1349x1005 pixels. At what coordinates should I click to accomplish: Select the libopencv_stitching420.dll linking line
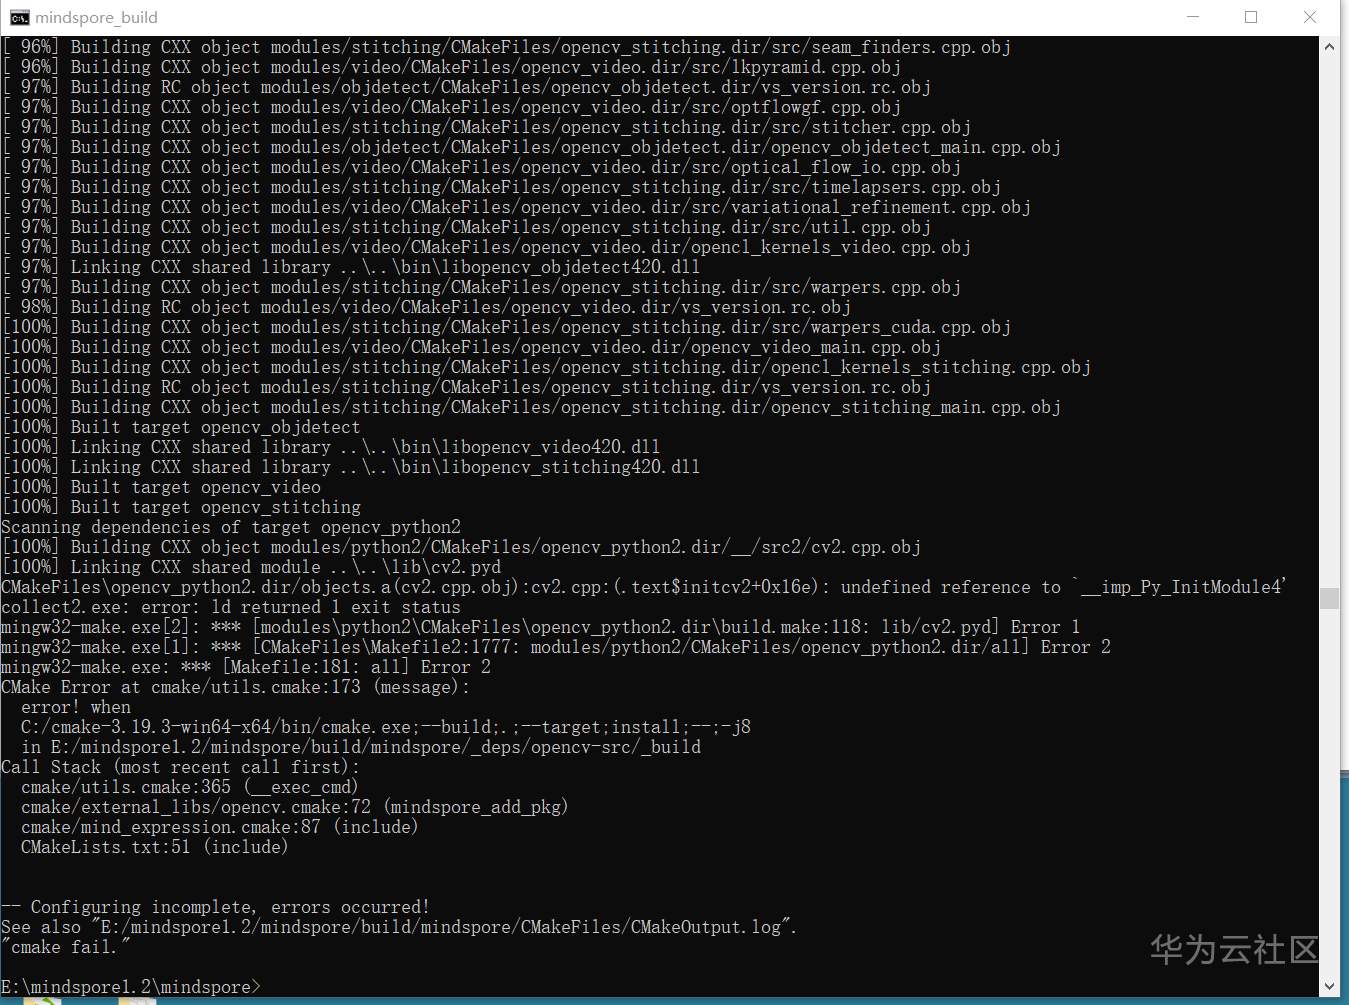(351, 467)
